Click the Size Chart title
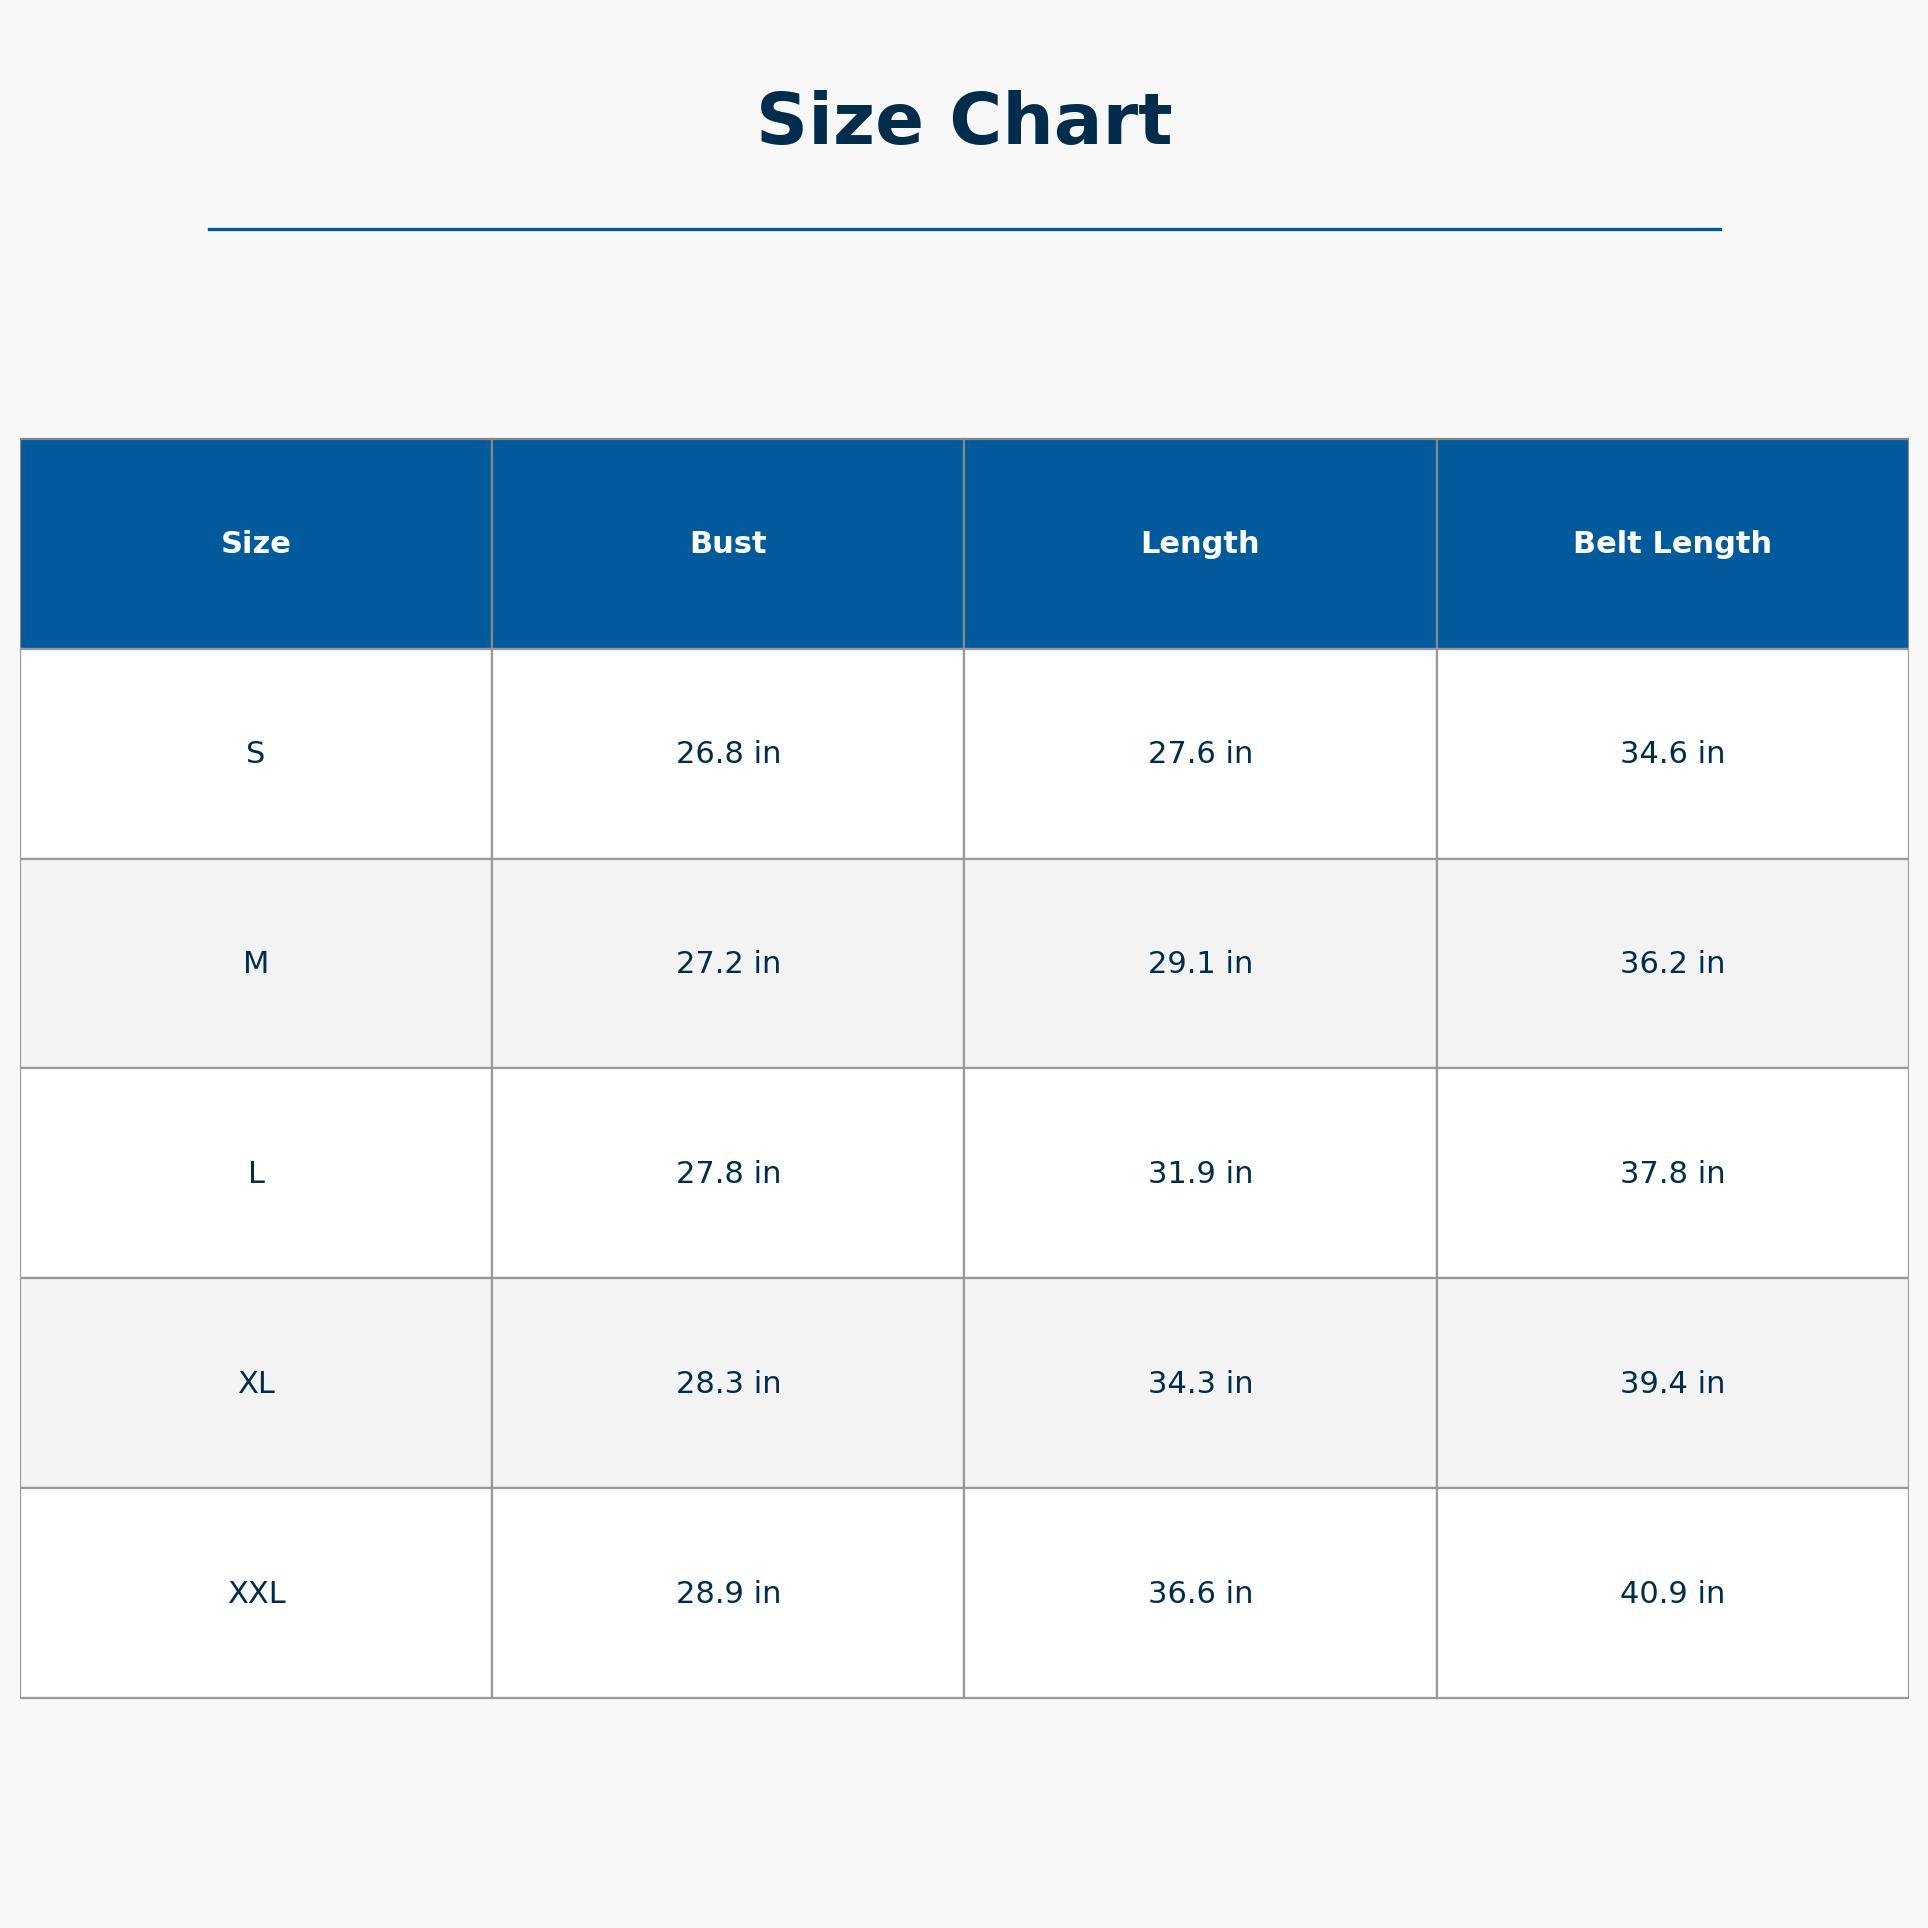Image resolution: width=1928 pixels, height=1928 pixels. point(964,121)
